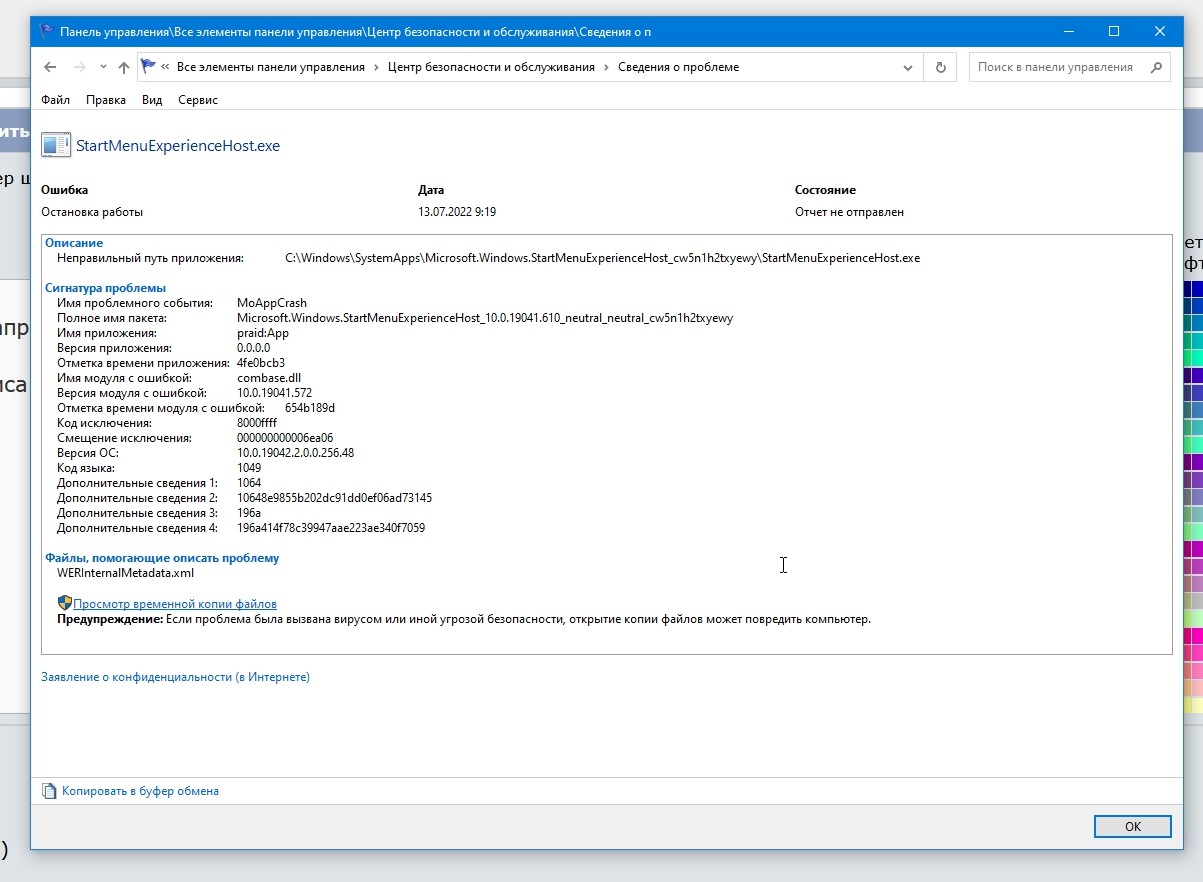
Task: Open the Сервис menu
Action: click(198, 100)
